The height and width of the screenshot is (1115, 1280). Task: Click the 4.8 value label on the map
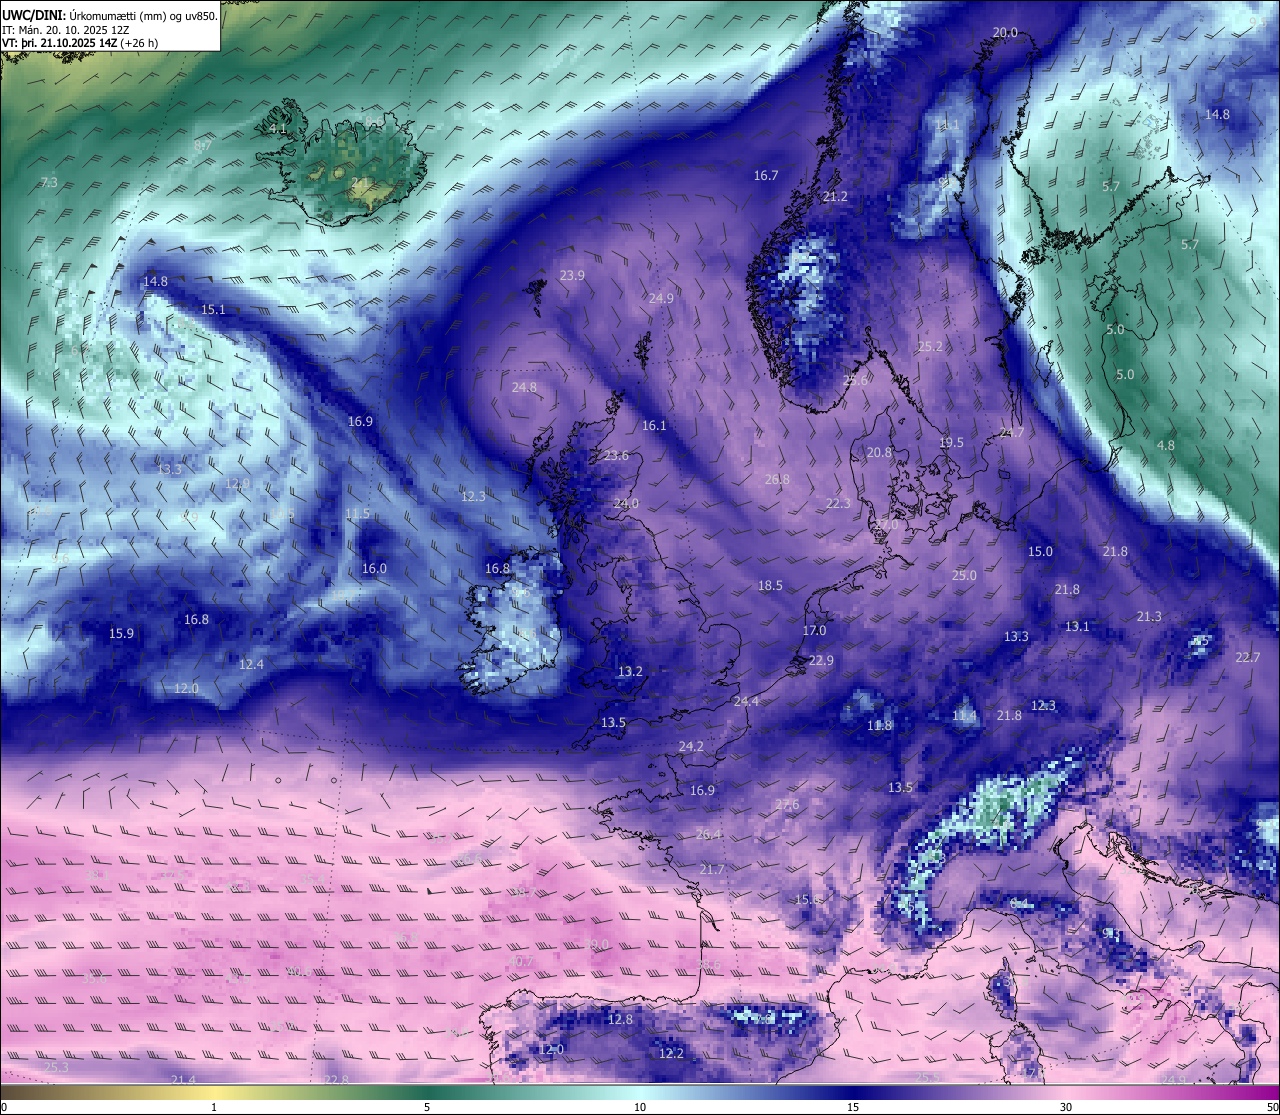point(1165,446)
